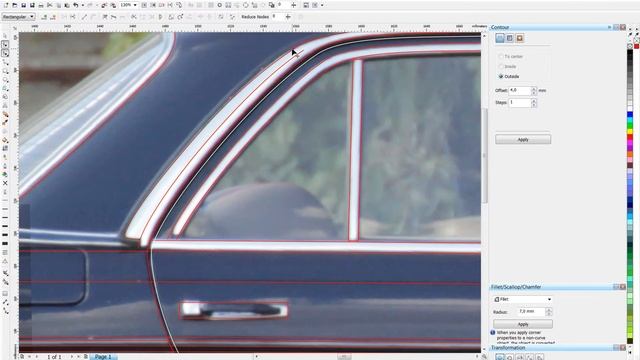Image resolution: width=640 pixels, height=360 pixels.
Task: Click the Print icon
Action: [x=41, y=5]
